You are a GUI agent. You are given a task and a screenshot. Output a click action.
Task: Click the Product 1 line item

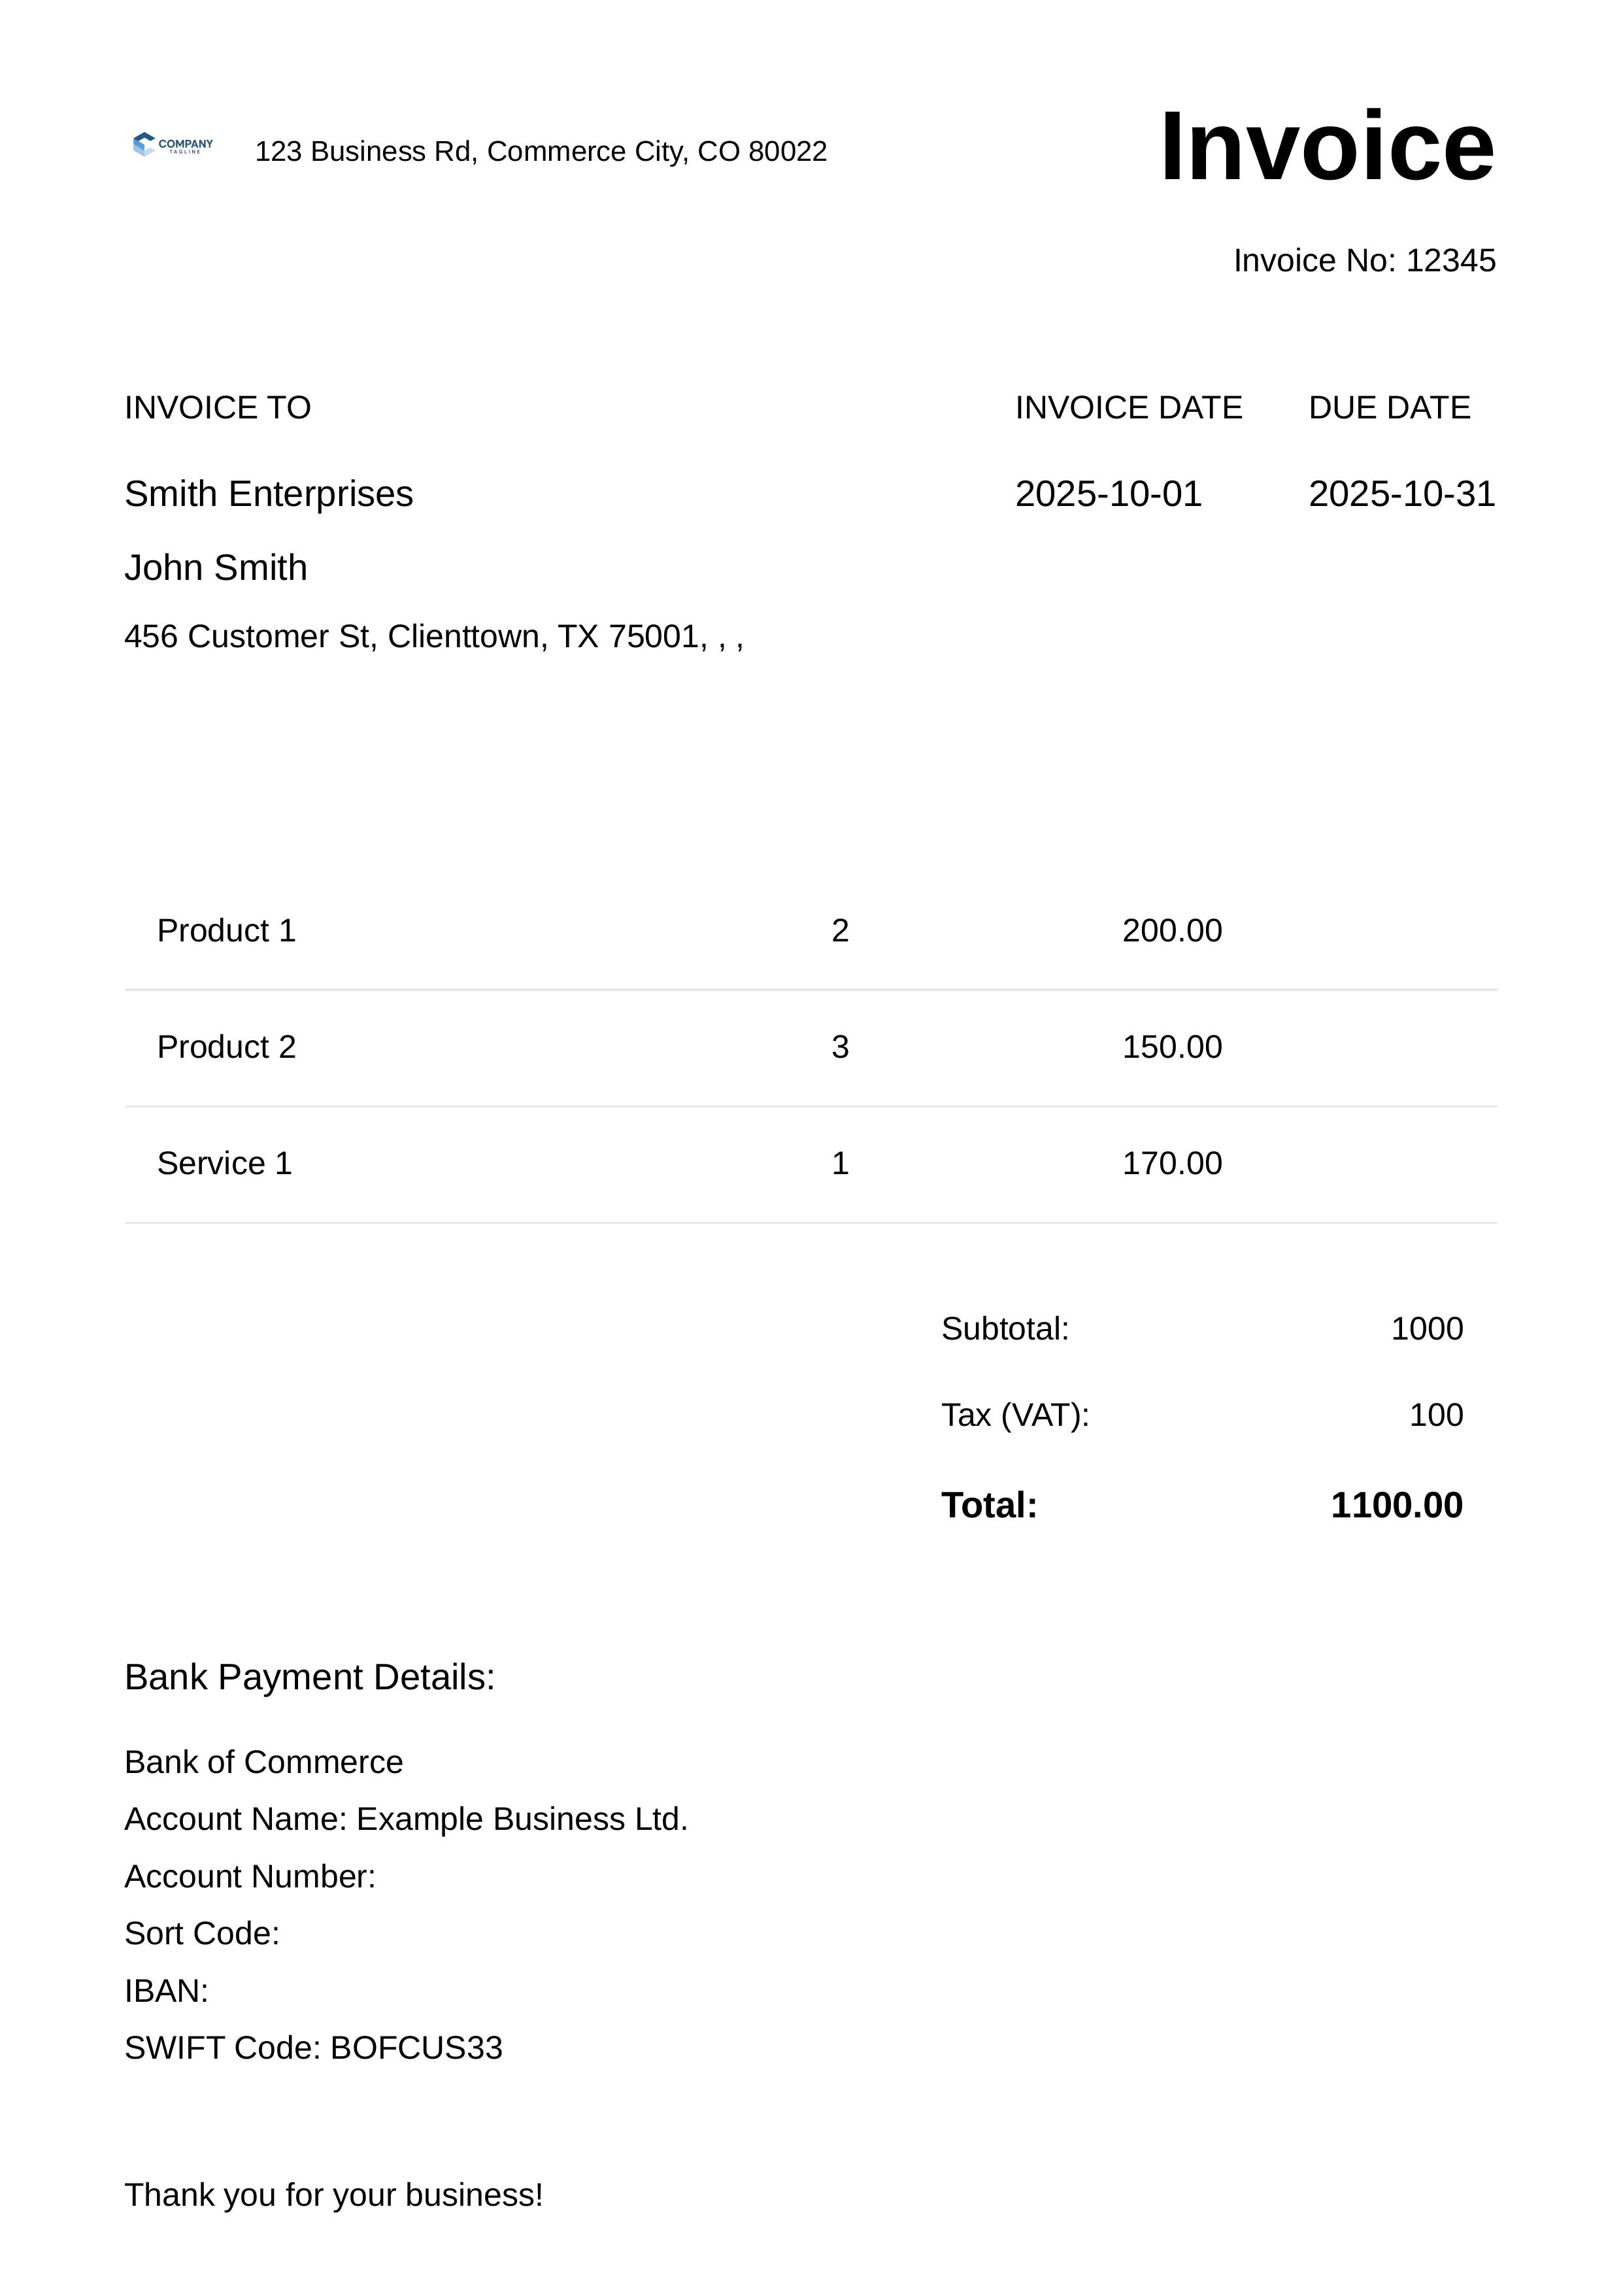[x=226, y=931]
